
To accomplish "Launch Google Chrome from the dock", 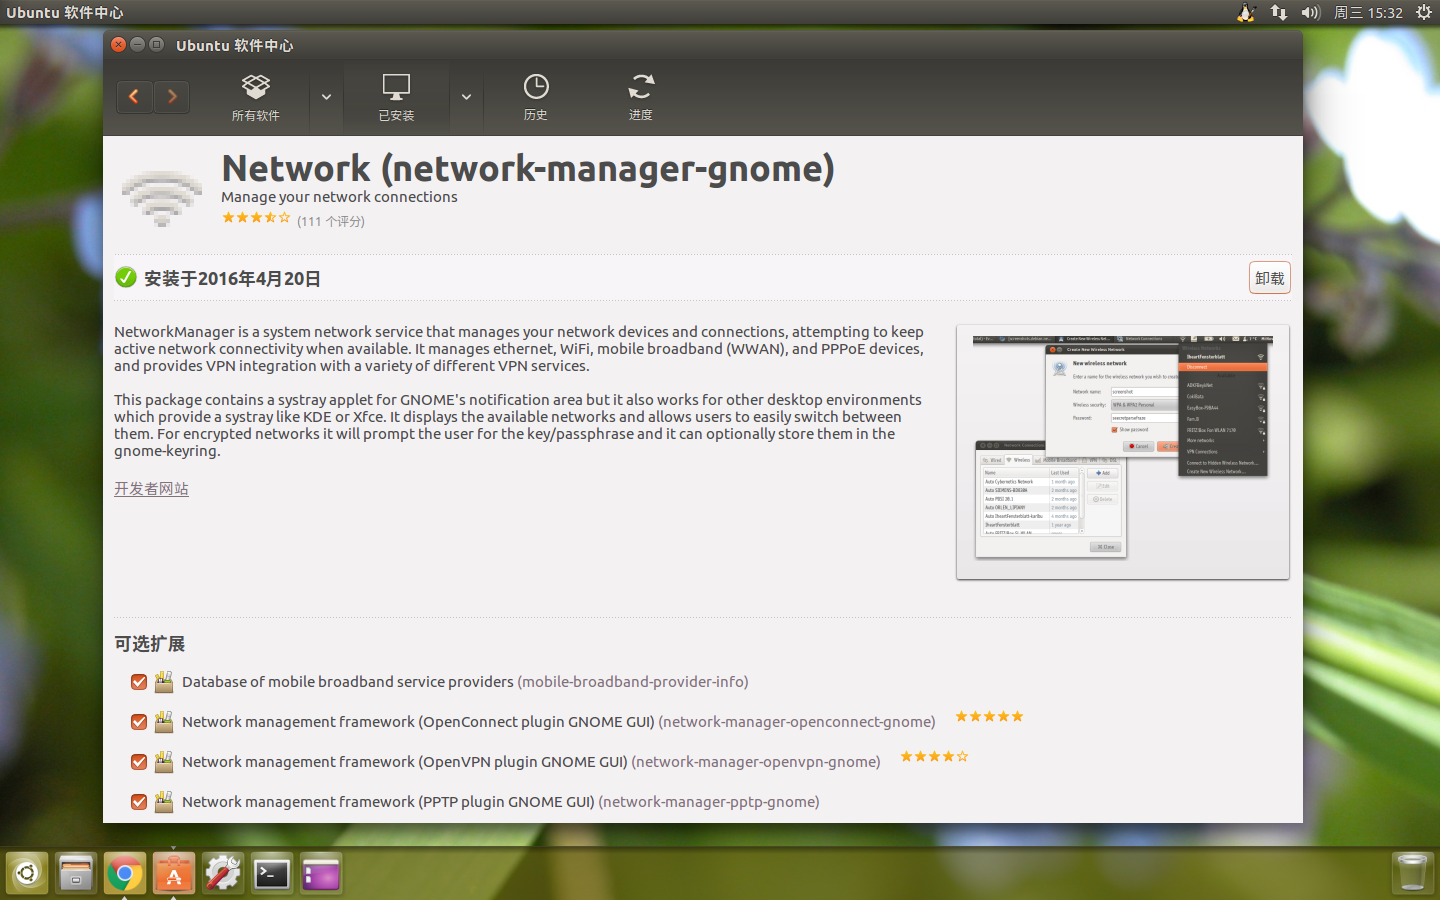I will [125, 874].
